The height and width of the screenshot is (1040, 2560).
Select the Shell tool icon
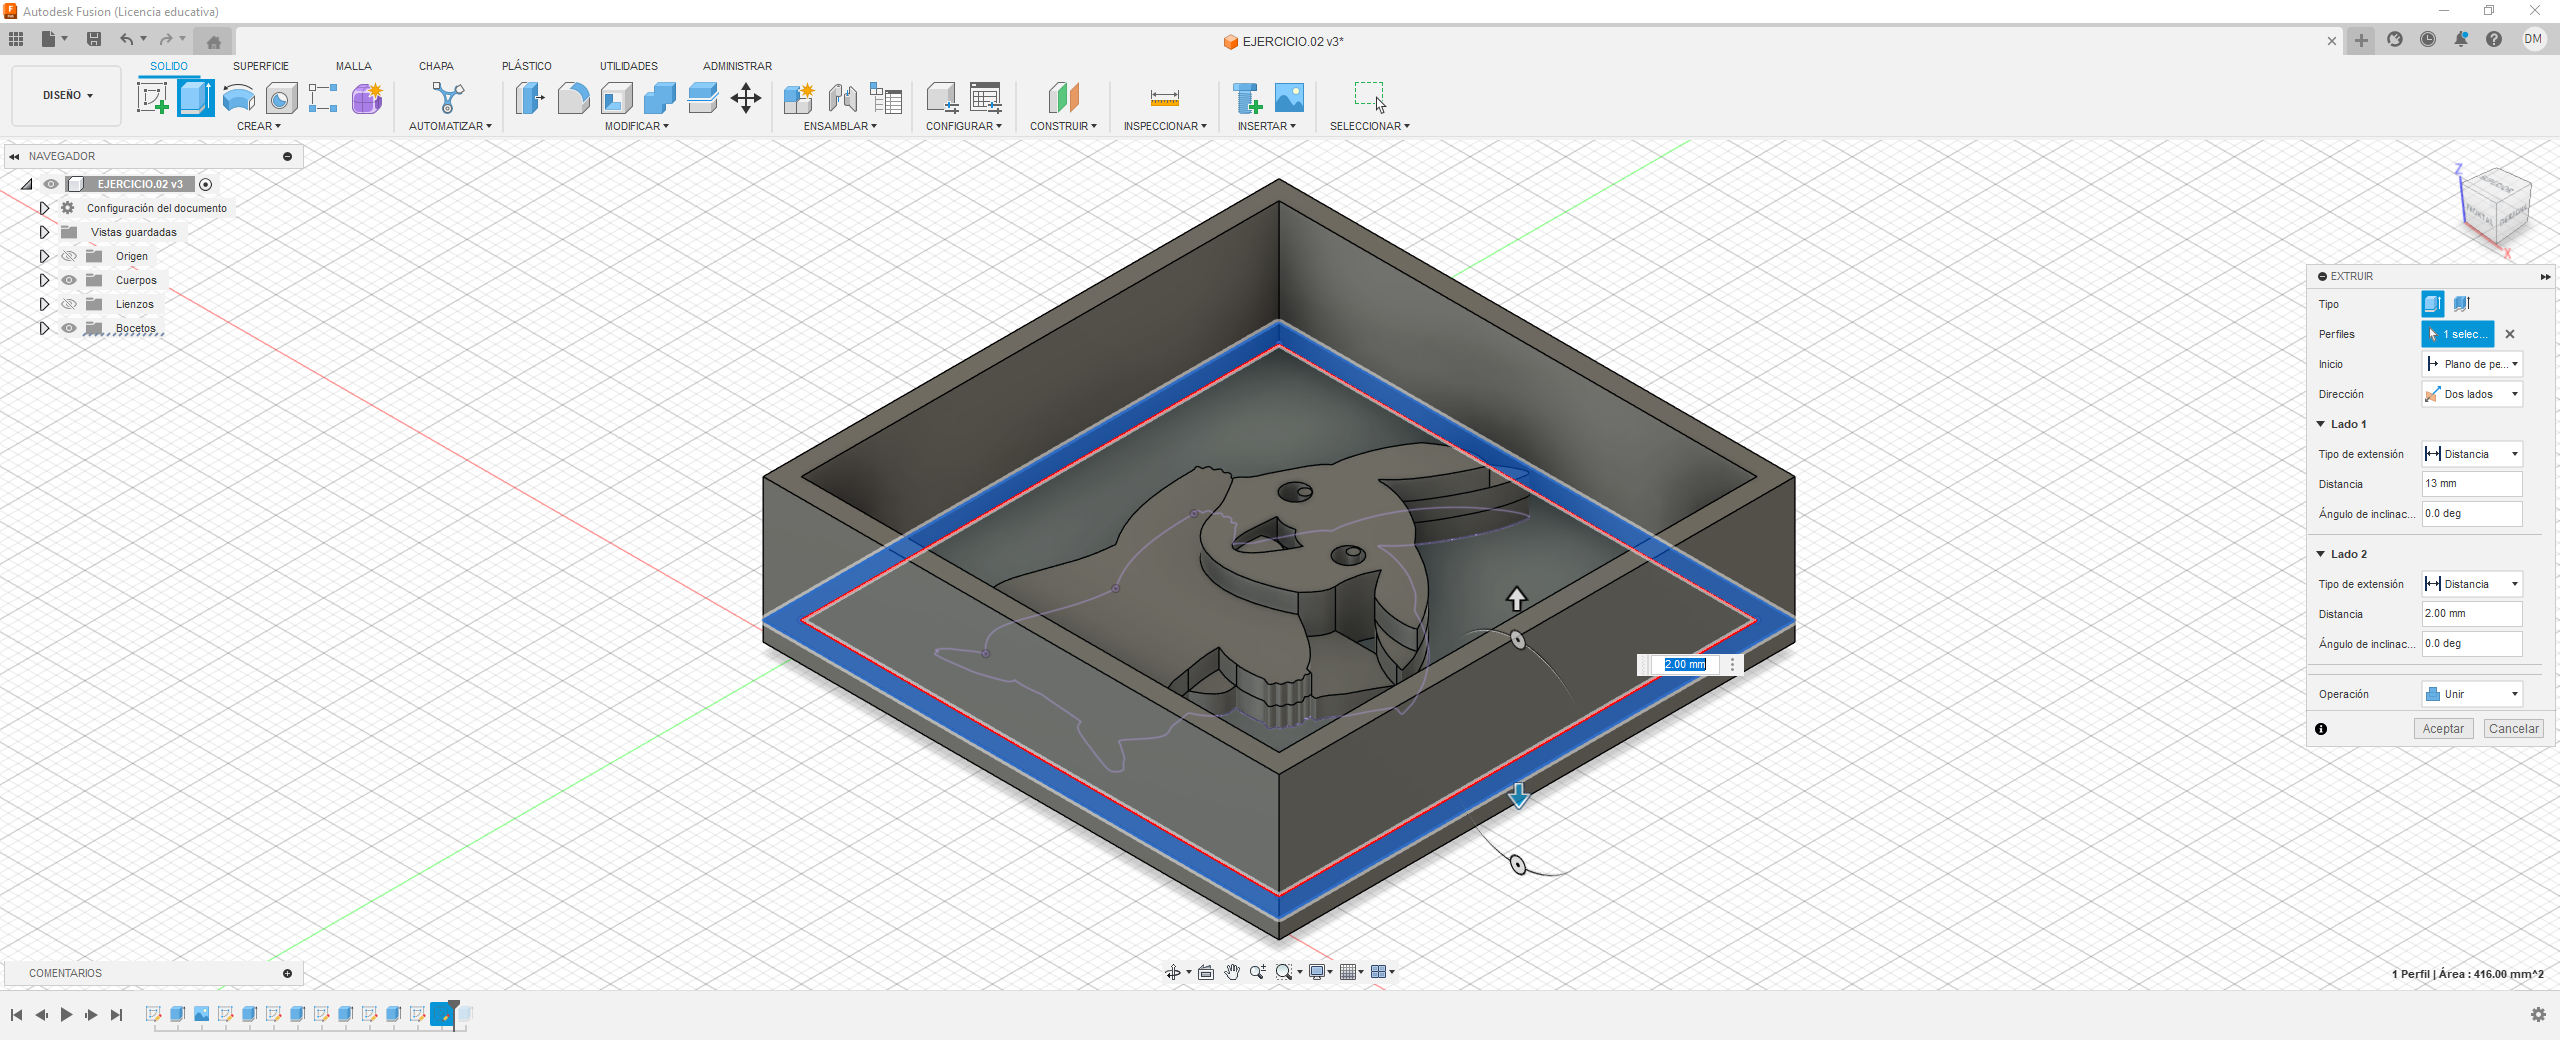[x=617, y=98]
